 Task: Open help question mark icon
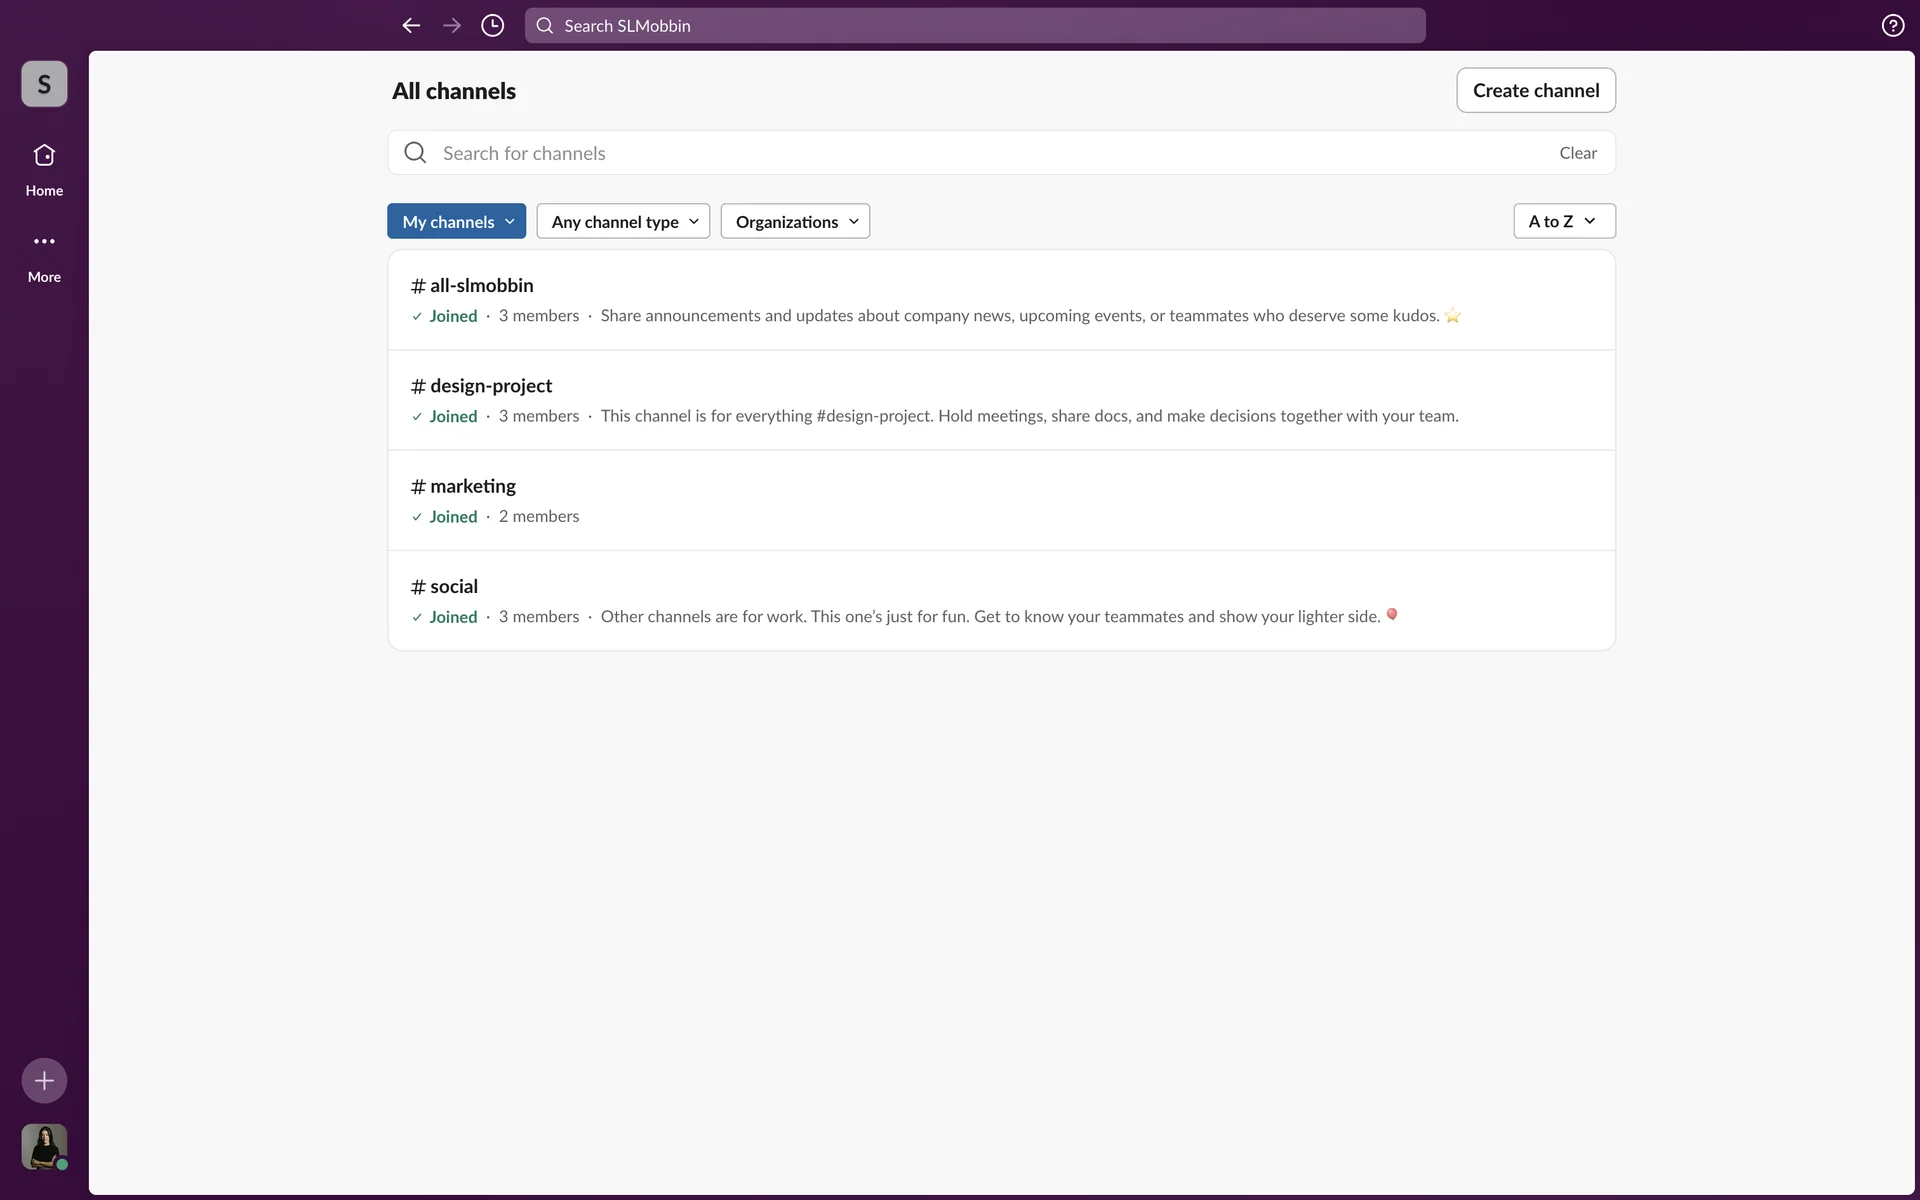pos(1892,26)
